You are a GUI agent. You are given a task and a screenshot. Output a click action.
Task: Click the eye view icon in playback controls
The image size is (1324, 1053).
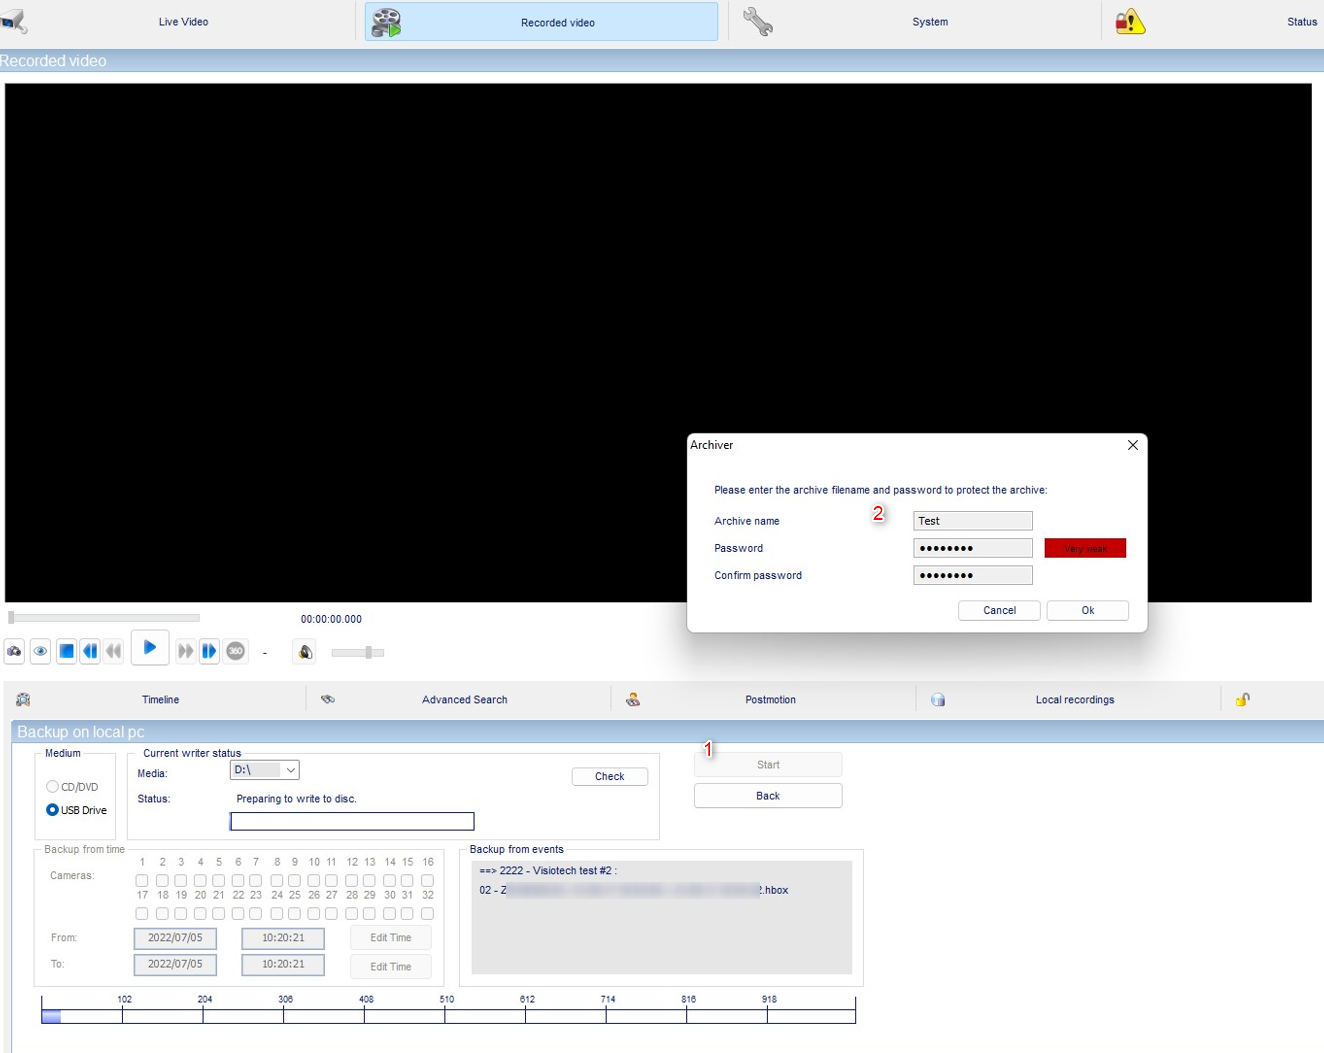pyautogui.click(x=40, y=652)
